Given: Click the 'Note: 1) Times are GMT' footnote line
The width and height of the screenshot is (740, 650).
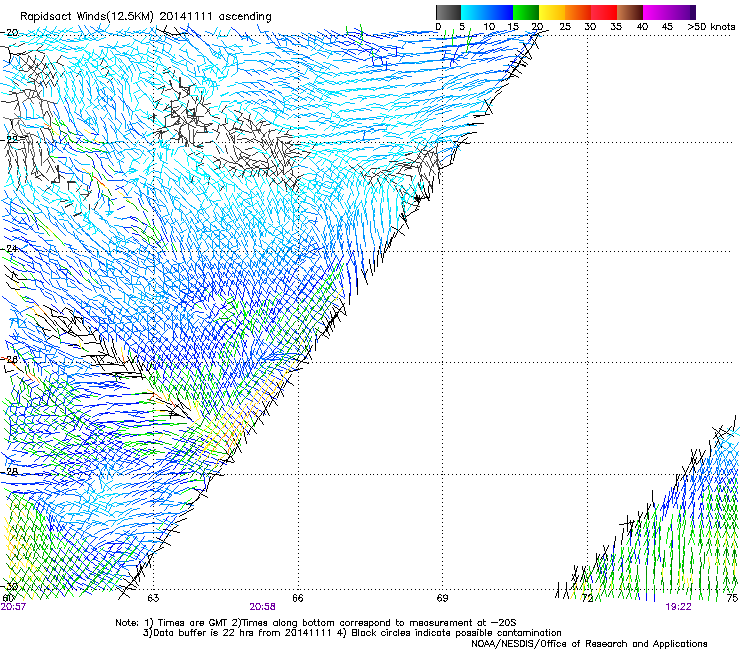Looking at the screenshot, I should pos(316,623).
